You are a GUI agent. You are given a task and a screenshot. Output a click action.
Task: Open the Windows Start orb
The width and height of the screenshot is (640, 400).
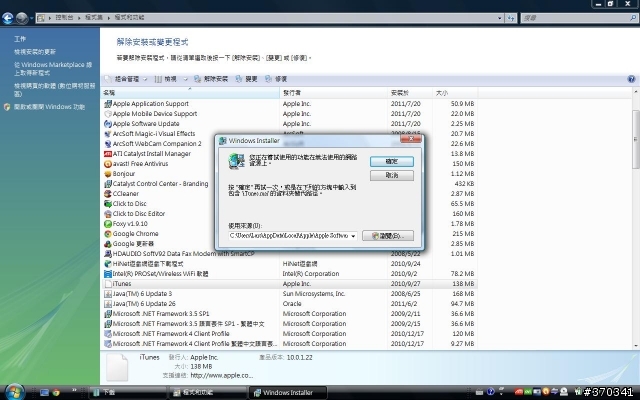(x=15, y=392)
